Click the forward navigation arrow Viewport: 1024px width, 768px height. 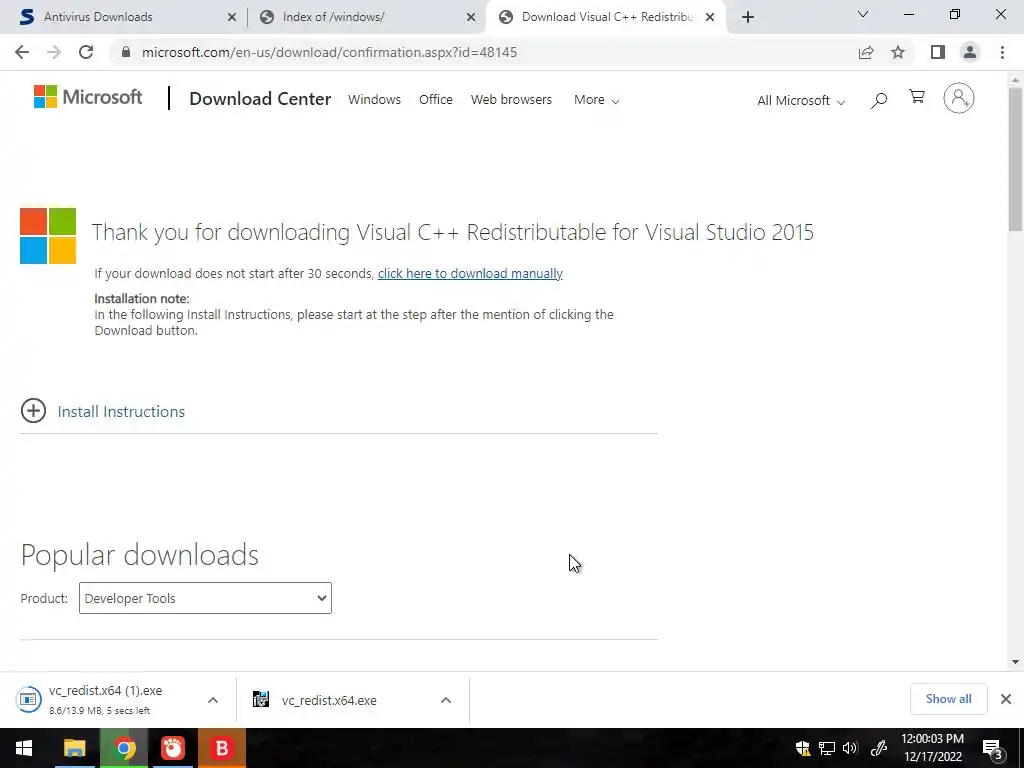(x=54, y=52)
